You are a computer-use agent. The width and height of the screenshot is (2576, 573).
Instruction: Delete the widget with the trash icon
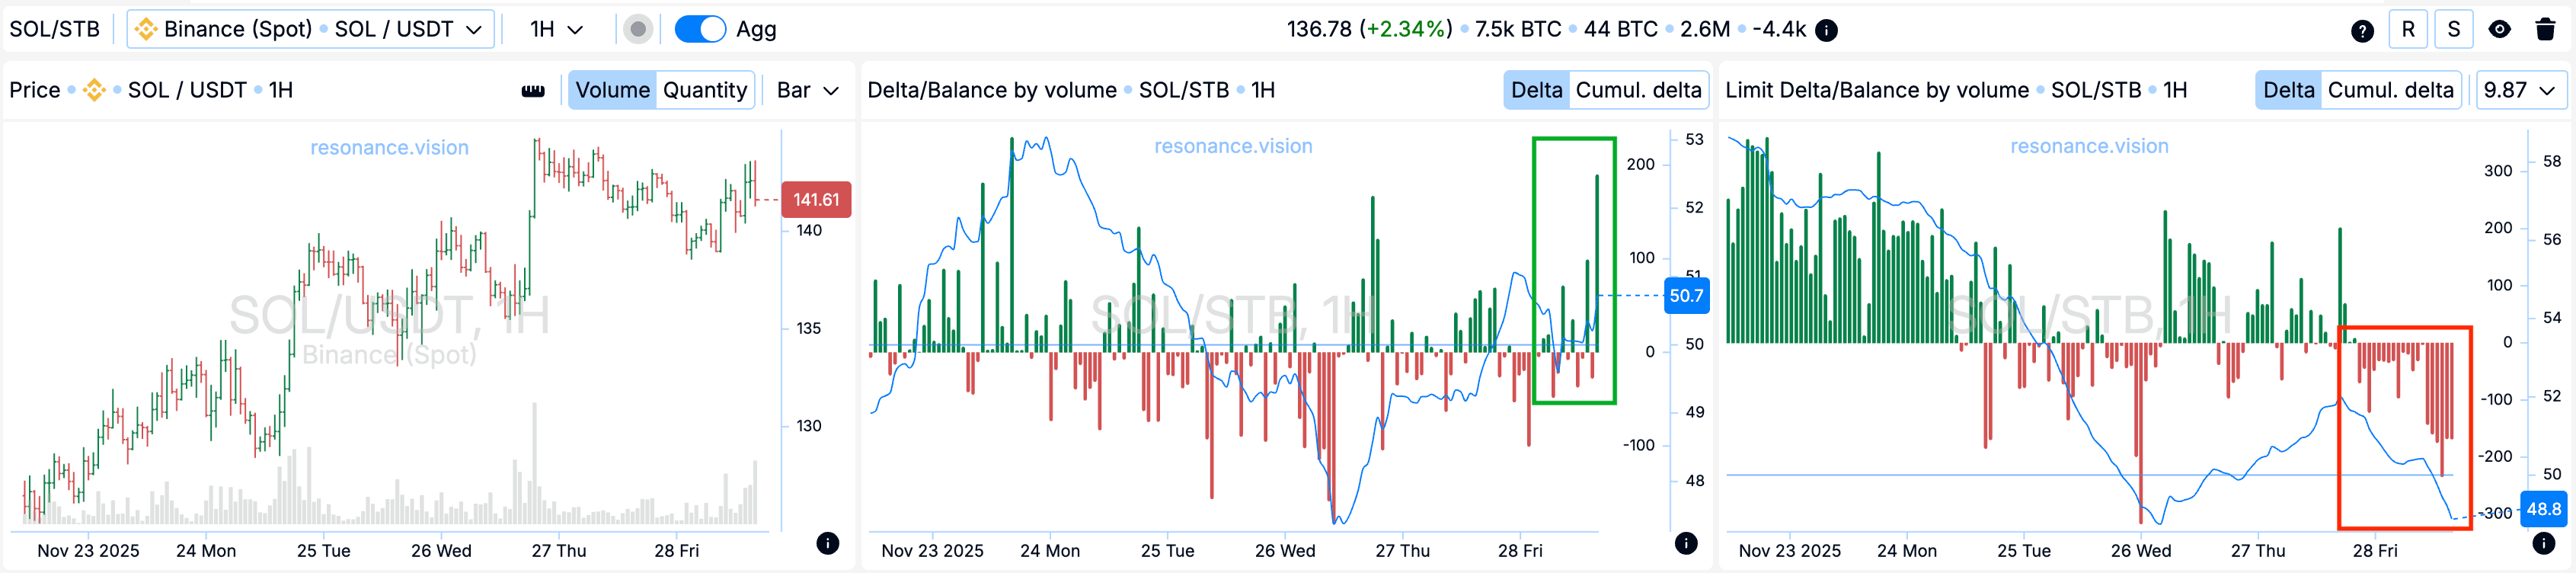coord(2545,29)
